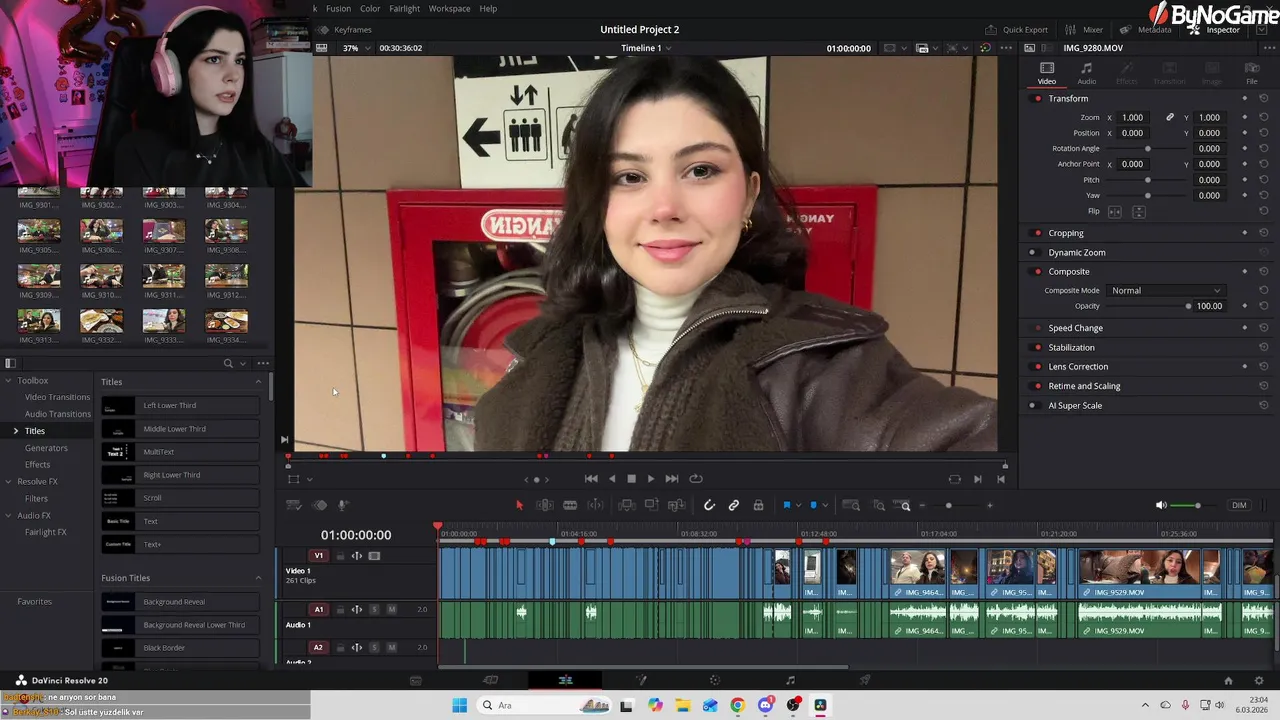Collapse the Titles list section
The image size is (1280, 720).
point(258,381)
